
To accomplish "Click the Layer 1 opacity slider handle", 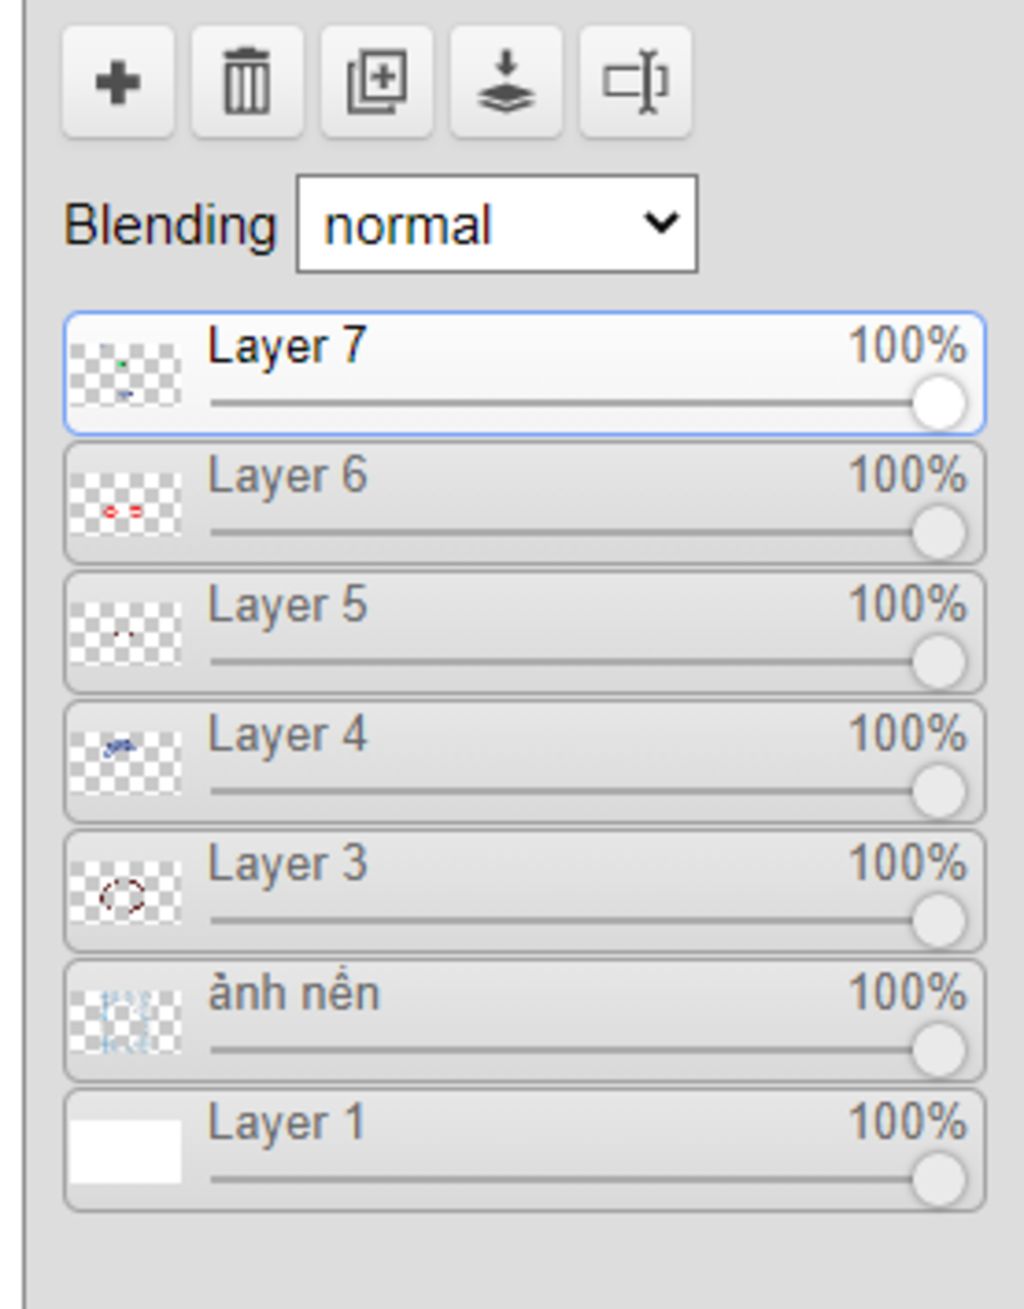I will click(939, 1179).
